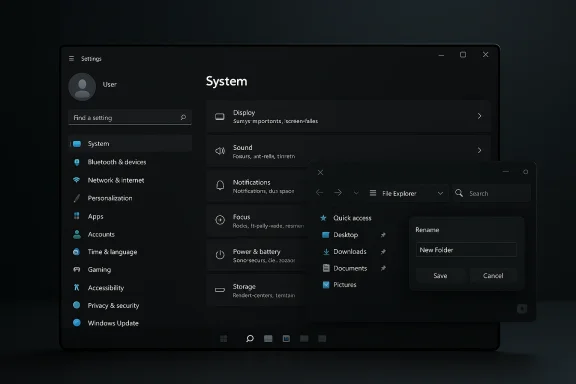Click the File Explorer Search field

point(492,193)
